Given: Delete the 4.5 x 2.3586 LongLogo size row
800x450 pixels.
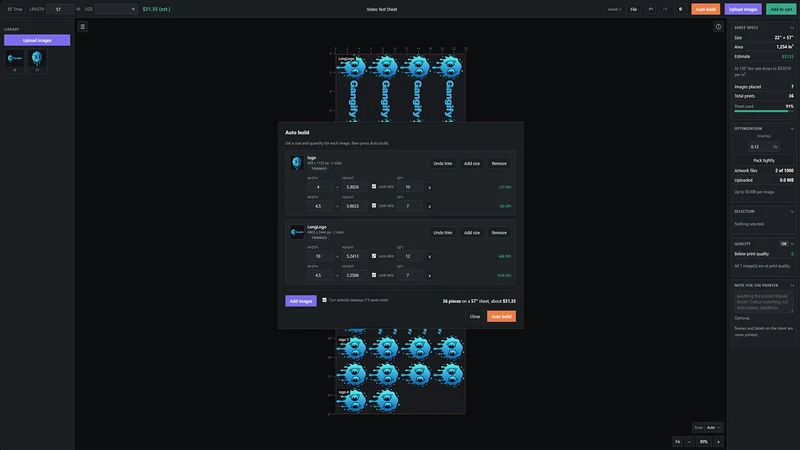Looking at the screenshot, I should coord(430,276).
